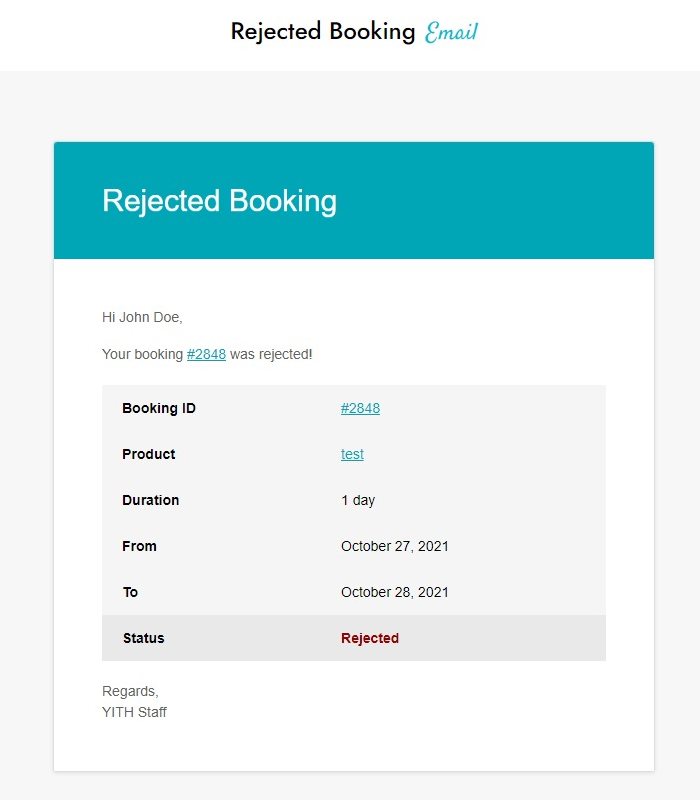Select the To label
This screenshot has height=800, width=700.
130,592
